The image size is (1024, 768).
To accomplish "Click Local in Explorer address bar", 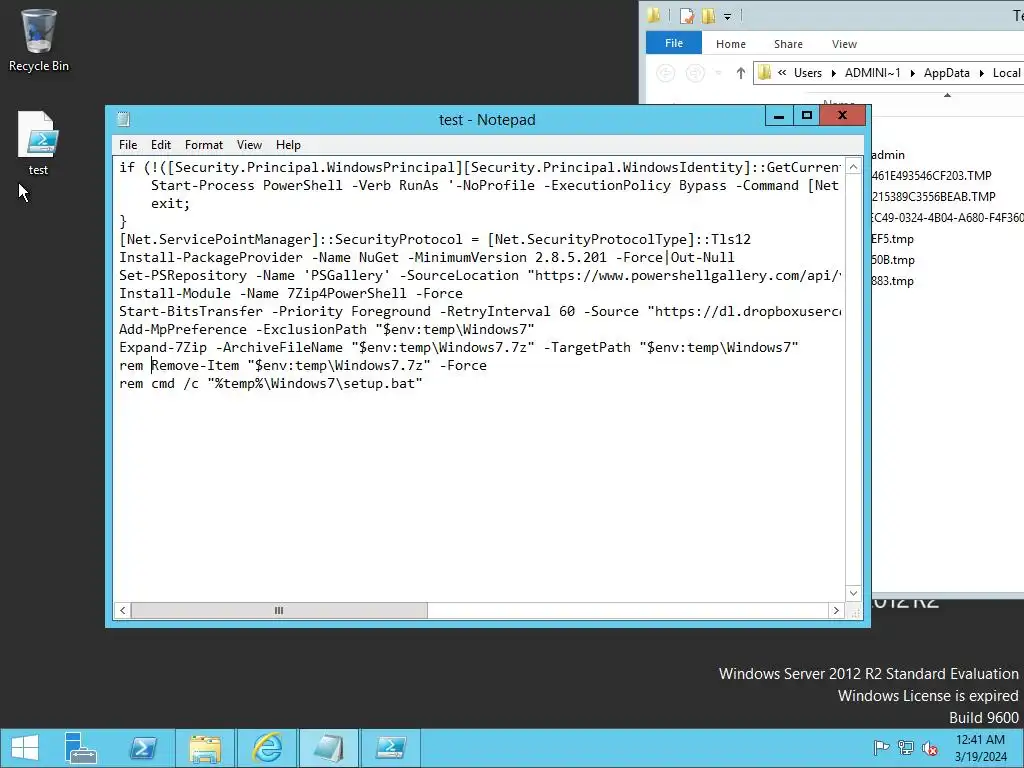I will [x=1006, y=73].
